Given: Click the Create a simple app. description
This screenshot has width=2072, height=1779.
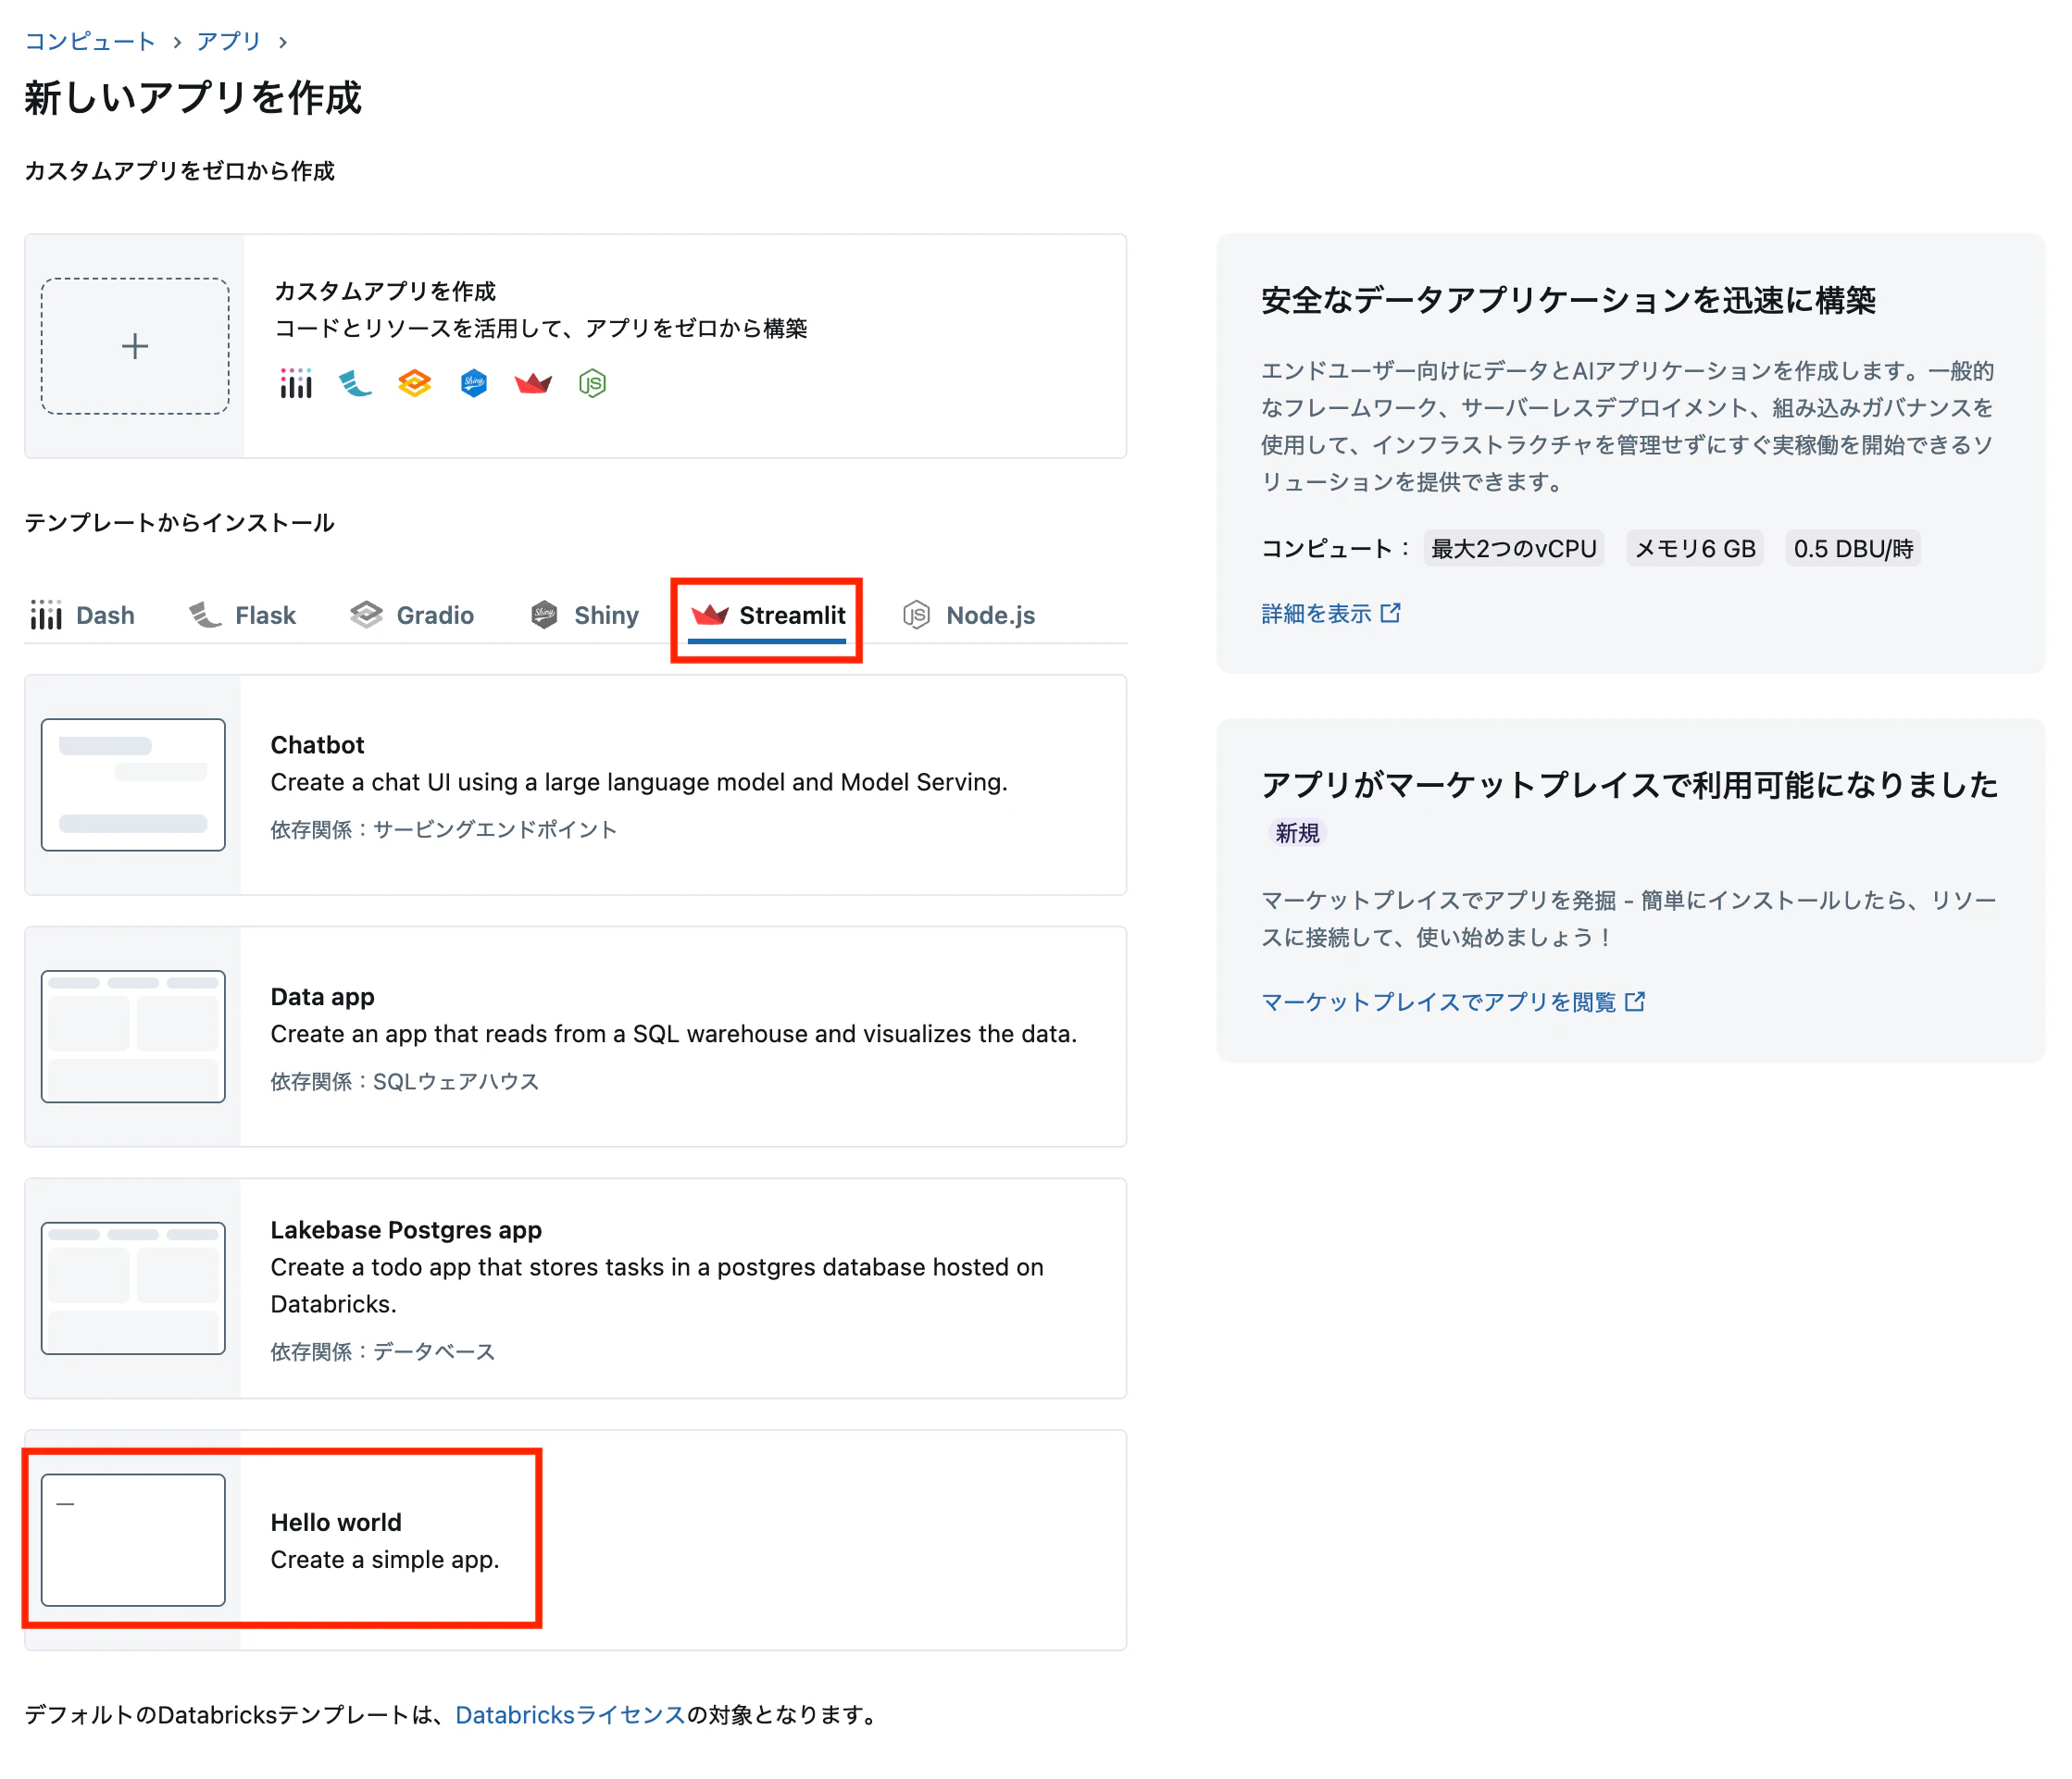Looking at the screenshot, I should point(385,1560).
